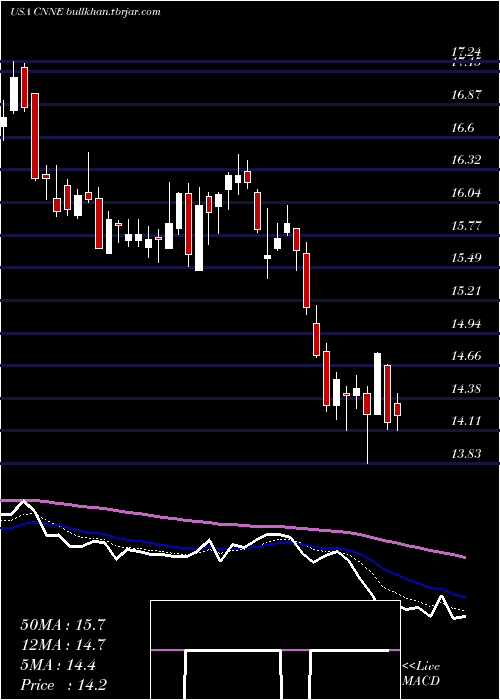Click the 13.83 price label

point(467,454)
